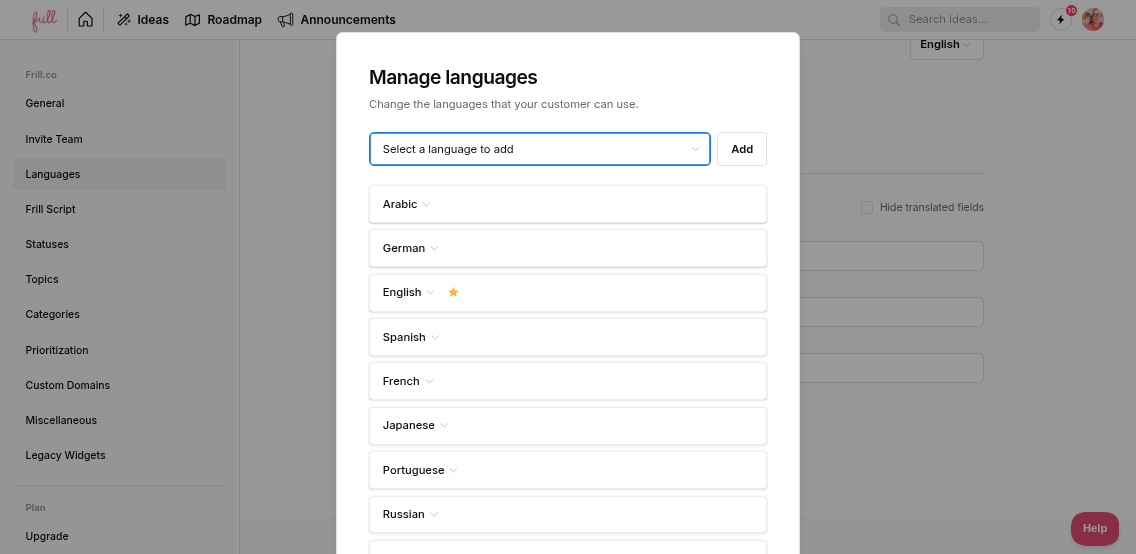Click the default star next to English

click(454, 292)
